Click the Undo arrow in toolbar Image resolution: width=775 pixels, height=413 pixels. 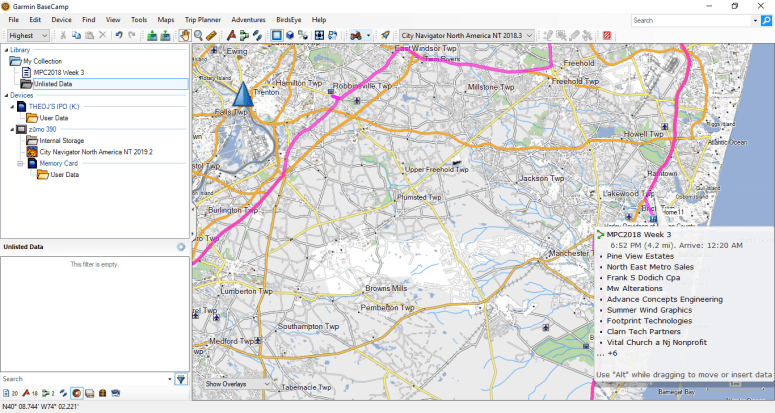119,35
